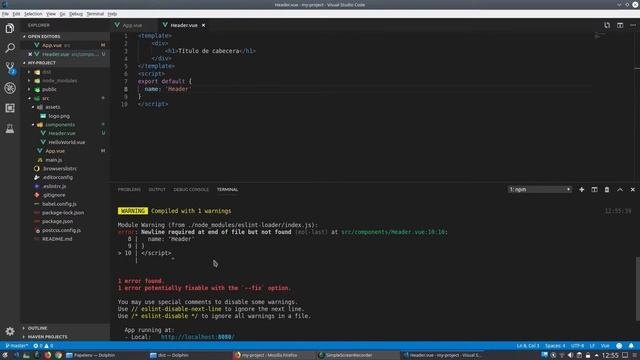Screen dimensions: 640x360
Task: Click volume icon in system tray
Action: tap(571, 355)
